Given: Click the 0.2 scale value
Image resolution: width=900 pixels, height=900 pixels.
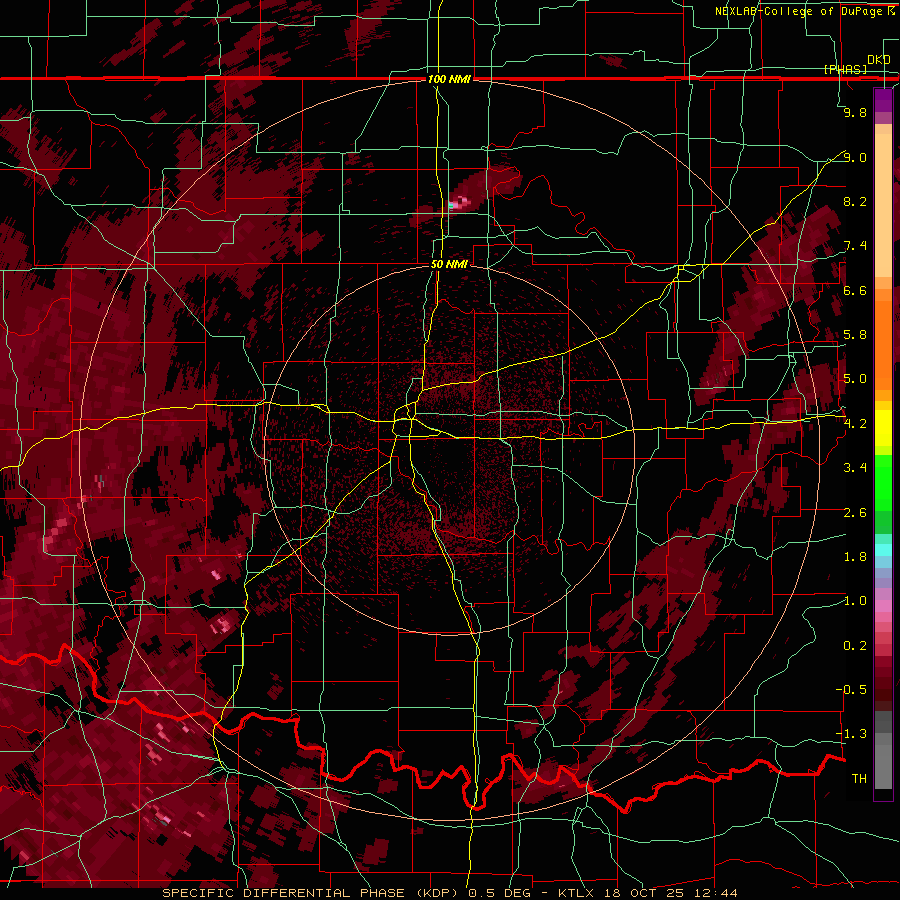Looking at the screenshot, I should [x=855, y=646].
